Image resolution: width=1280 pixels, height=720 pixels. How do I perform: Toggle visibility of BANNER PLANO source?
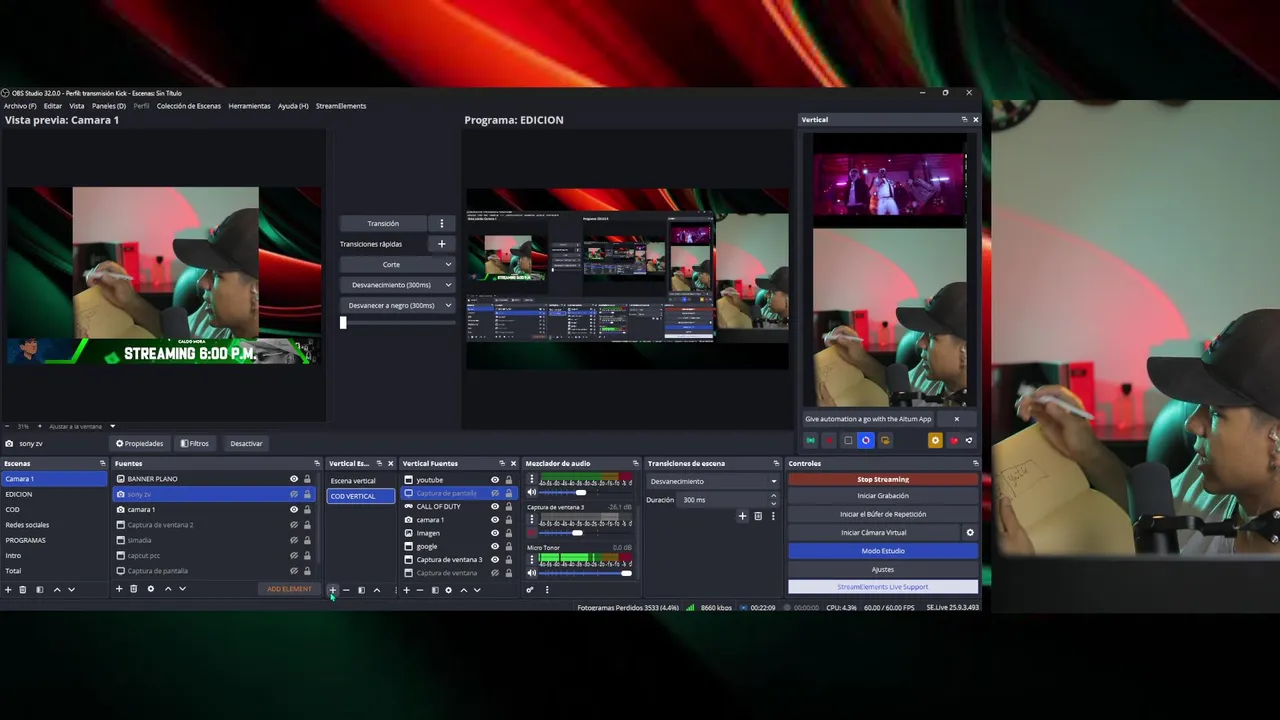294,479
